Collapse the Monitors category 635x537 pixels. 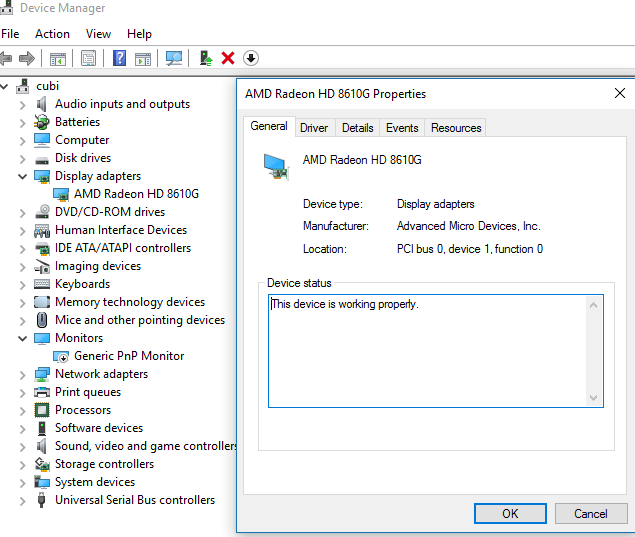click(x=23, y=338)
